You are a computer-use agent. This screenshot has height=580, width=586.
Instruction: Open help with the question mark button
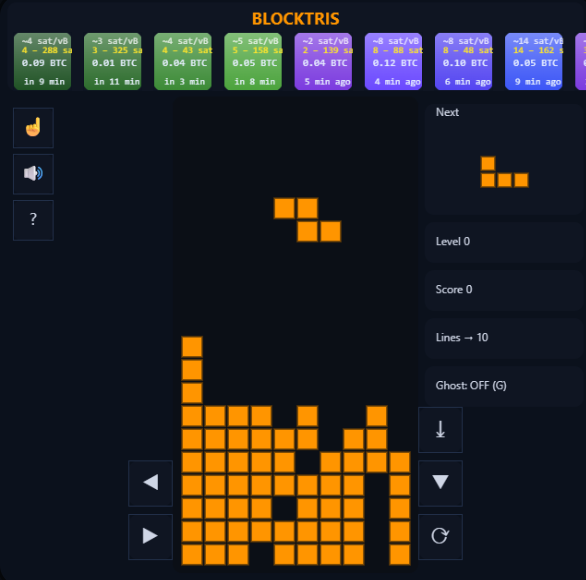tap(33, 220)
